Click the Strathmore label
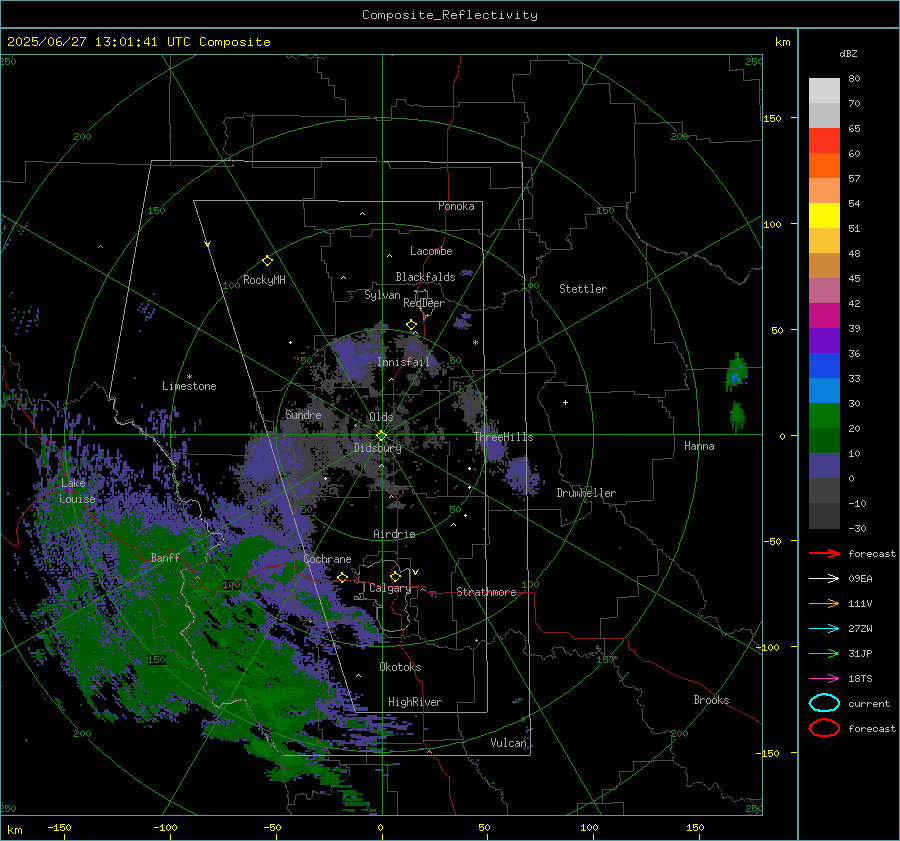The height and width of the screenshot is (841, 900). tap(486, 592)
